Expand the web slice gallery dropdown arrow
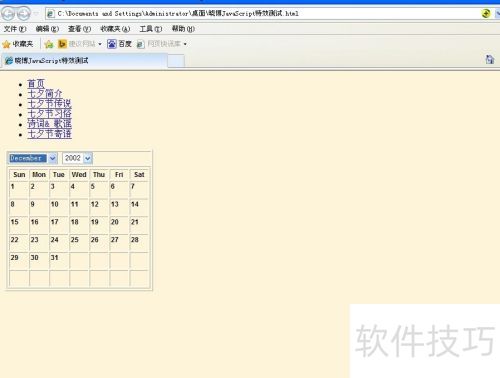This screenshot has width=500, height=378. (185, 44)
